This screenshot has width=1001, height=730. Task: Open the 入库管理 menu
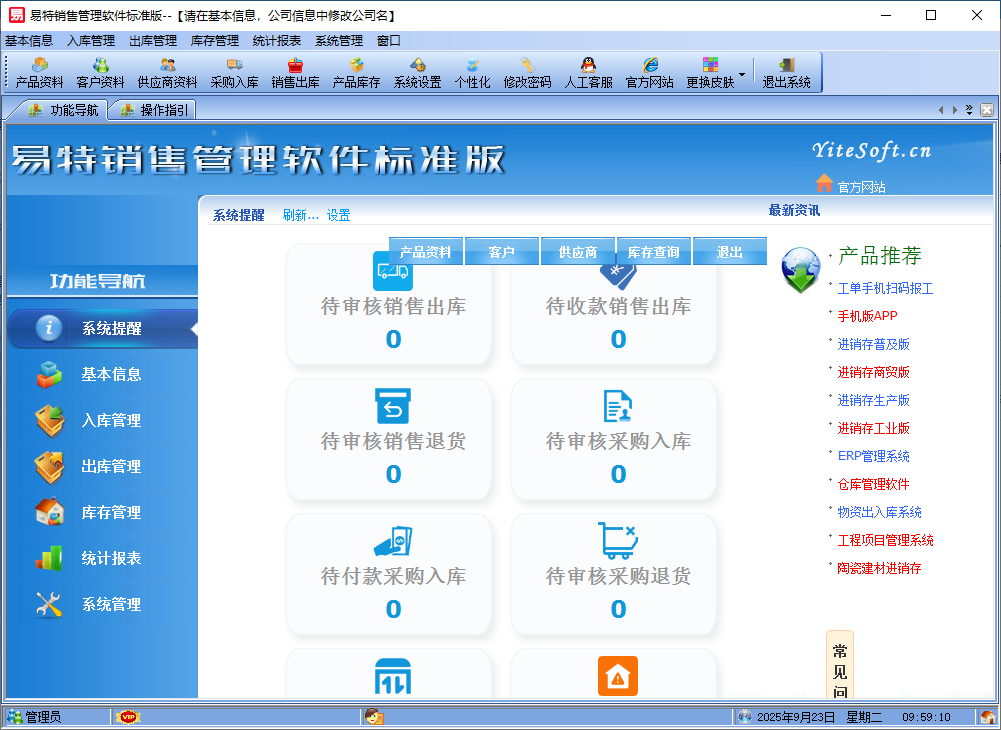pos(91,41)
